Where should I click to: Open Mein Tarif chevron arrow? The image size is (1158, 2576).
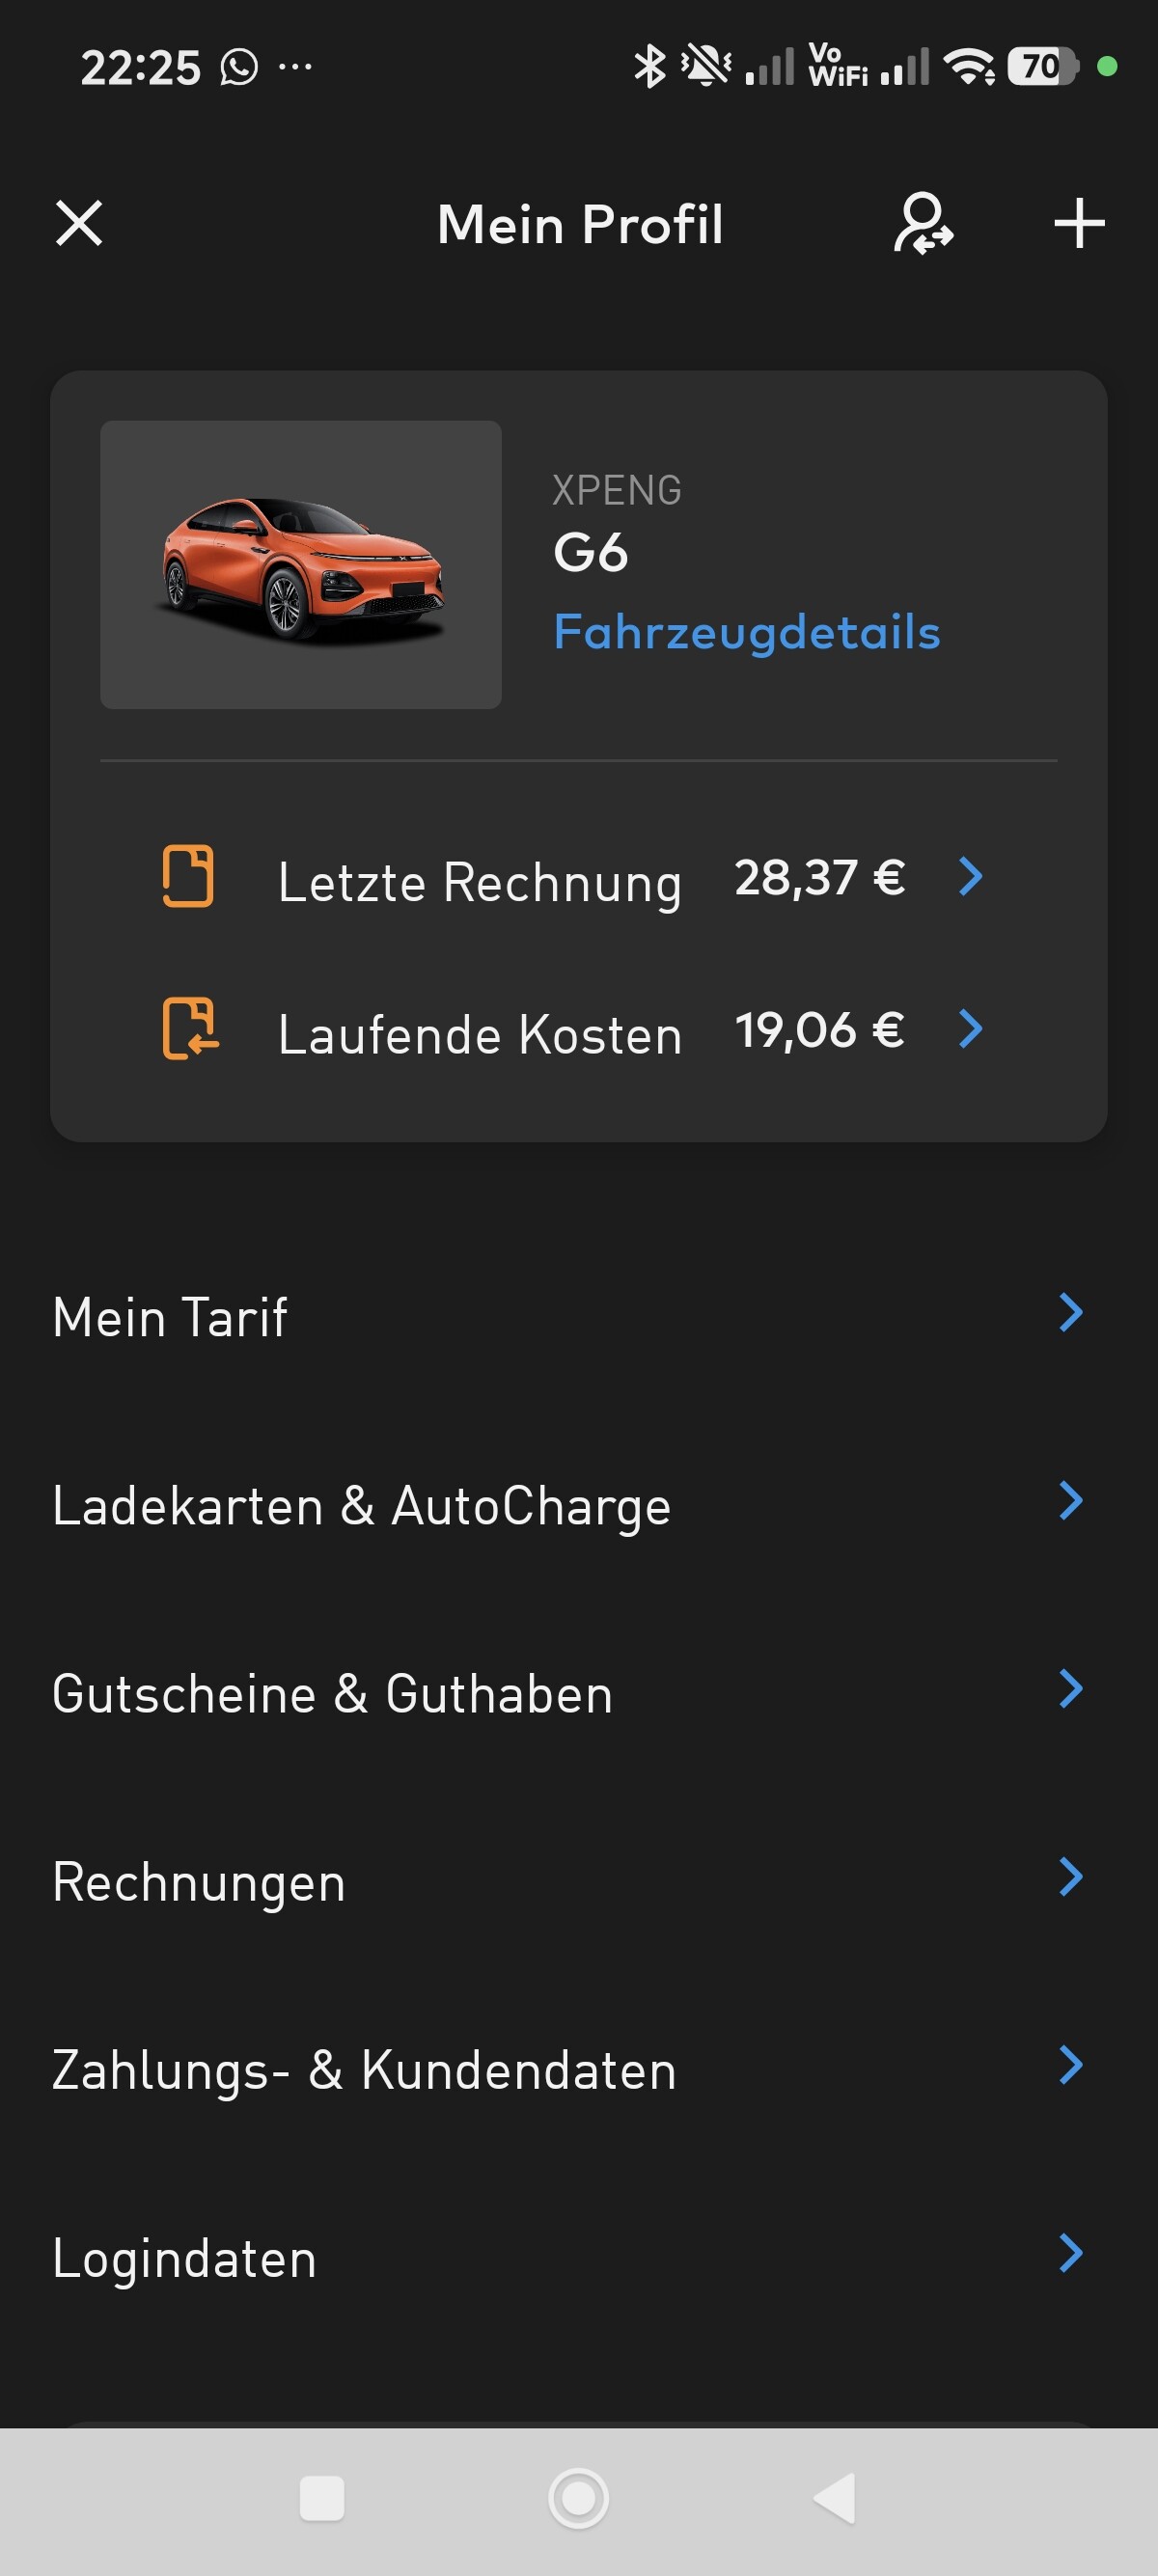pyautogui.click(x=1071, y=1313)
